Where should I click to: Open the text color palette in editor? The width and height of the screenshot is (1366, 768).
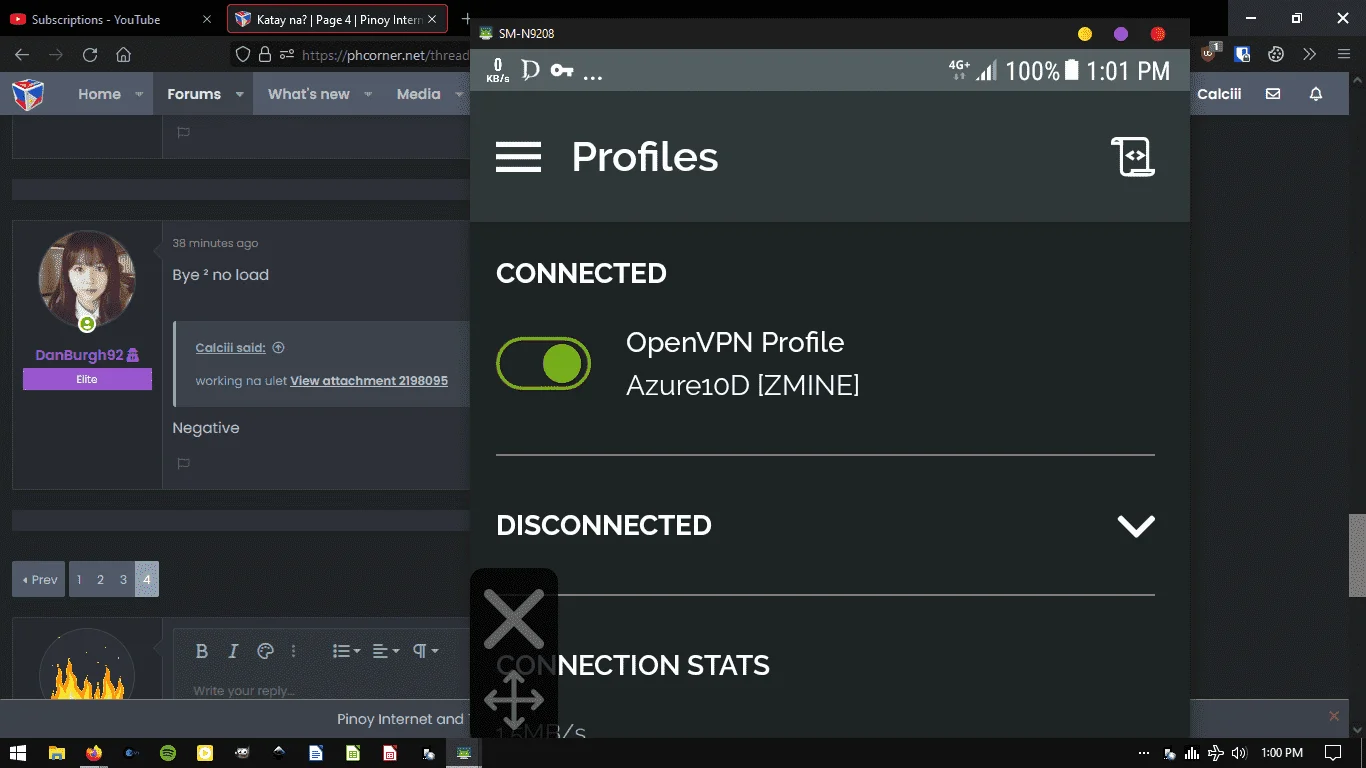(x=265, y=651)
